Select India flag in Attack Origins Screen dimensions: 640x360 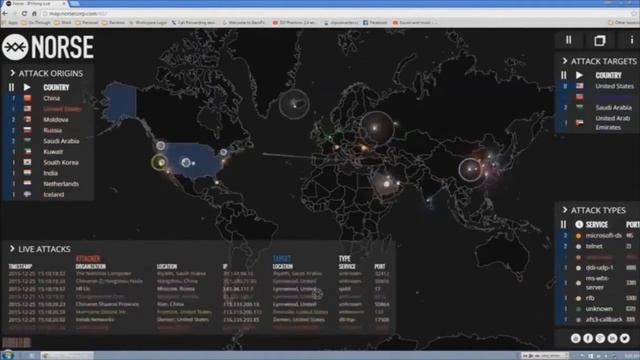[x=27, y=173]
